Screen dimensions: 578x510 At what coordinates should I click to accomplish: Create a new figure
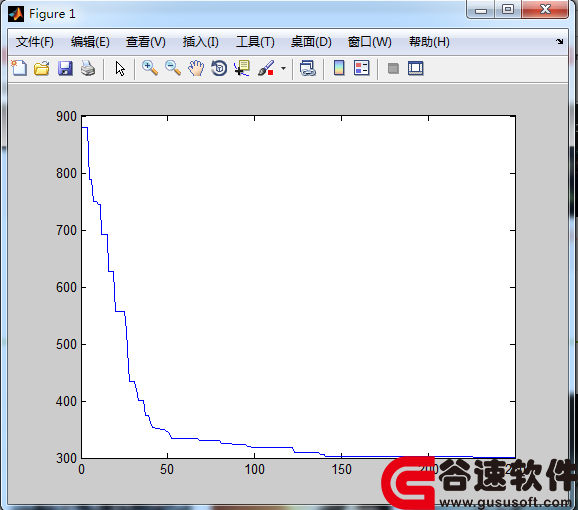point(19,68)
